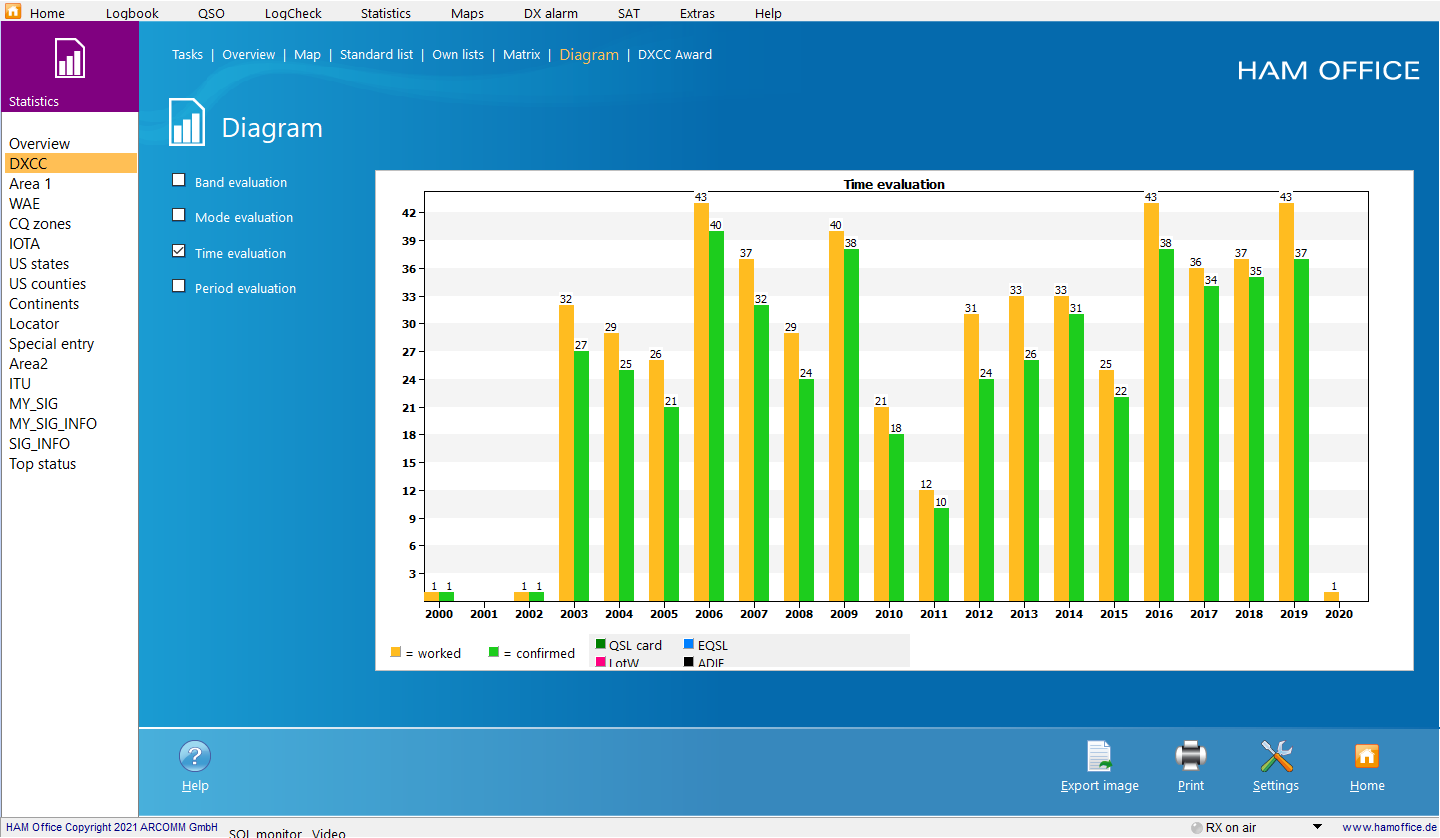1440x838 pixels.
Task: Open the Extras menu
Action: point(697,14)
